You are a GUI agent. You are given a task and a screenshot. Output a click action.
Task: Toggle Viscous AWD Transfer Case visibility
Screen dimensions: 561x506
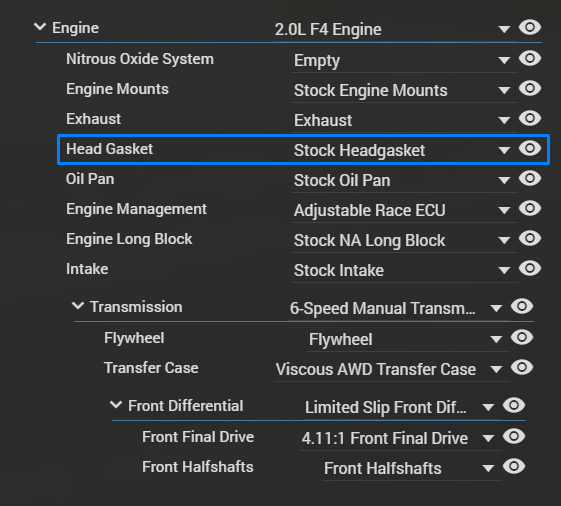[522, 367]
